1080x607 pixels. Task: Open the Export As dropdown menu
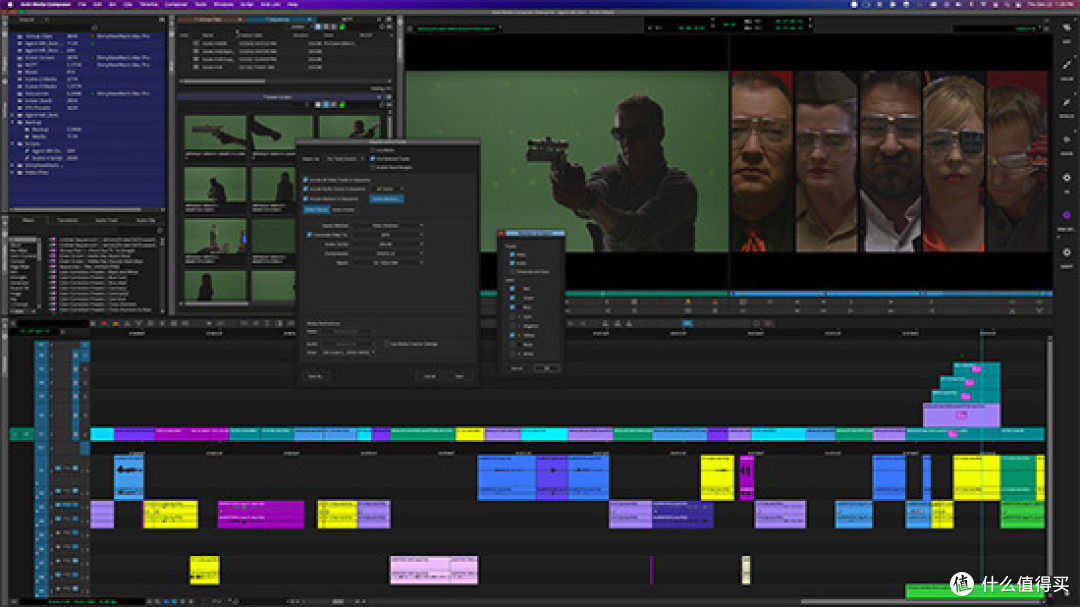click(x=345, y=158)
